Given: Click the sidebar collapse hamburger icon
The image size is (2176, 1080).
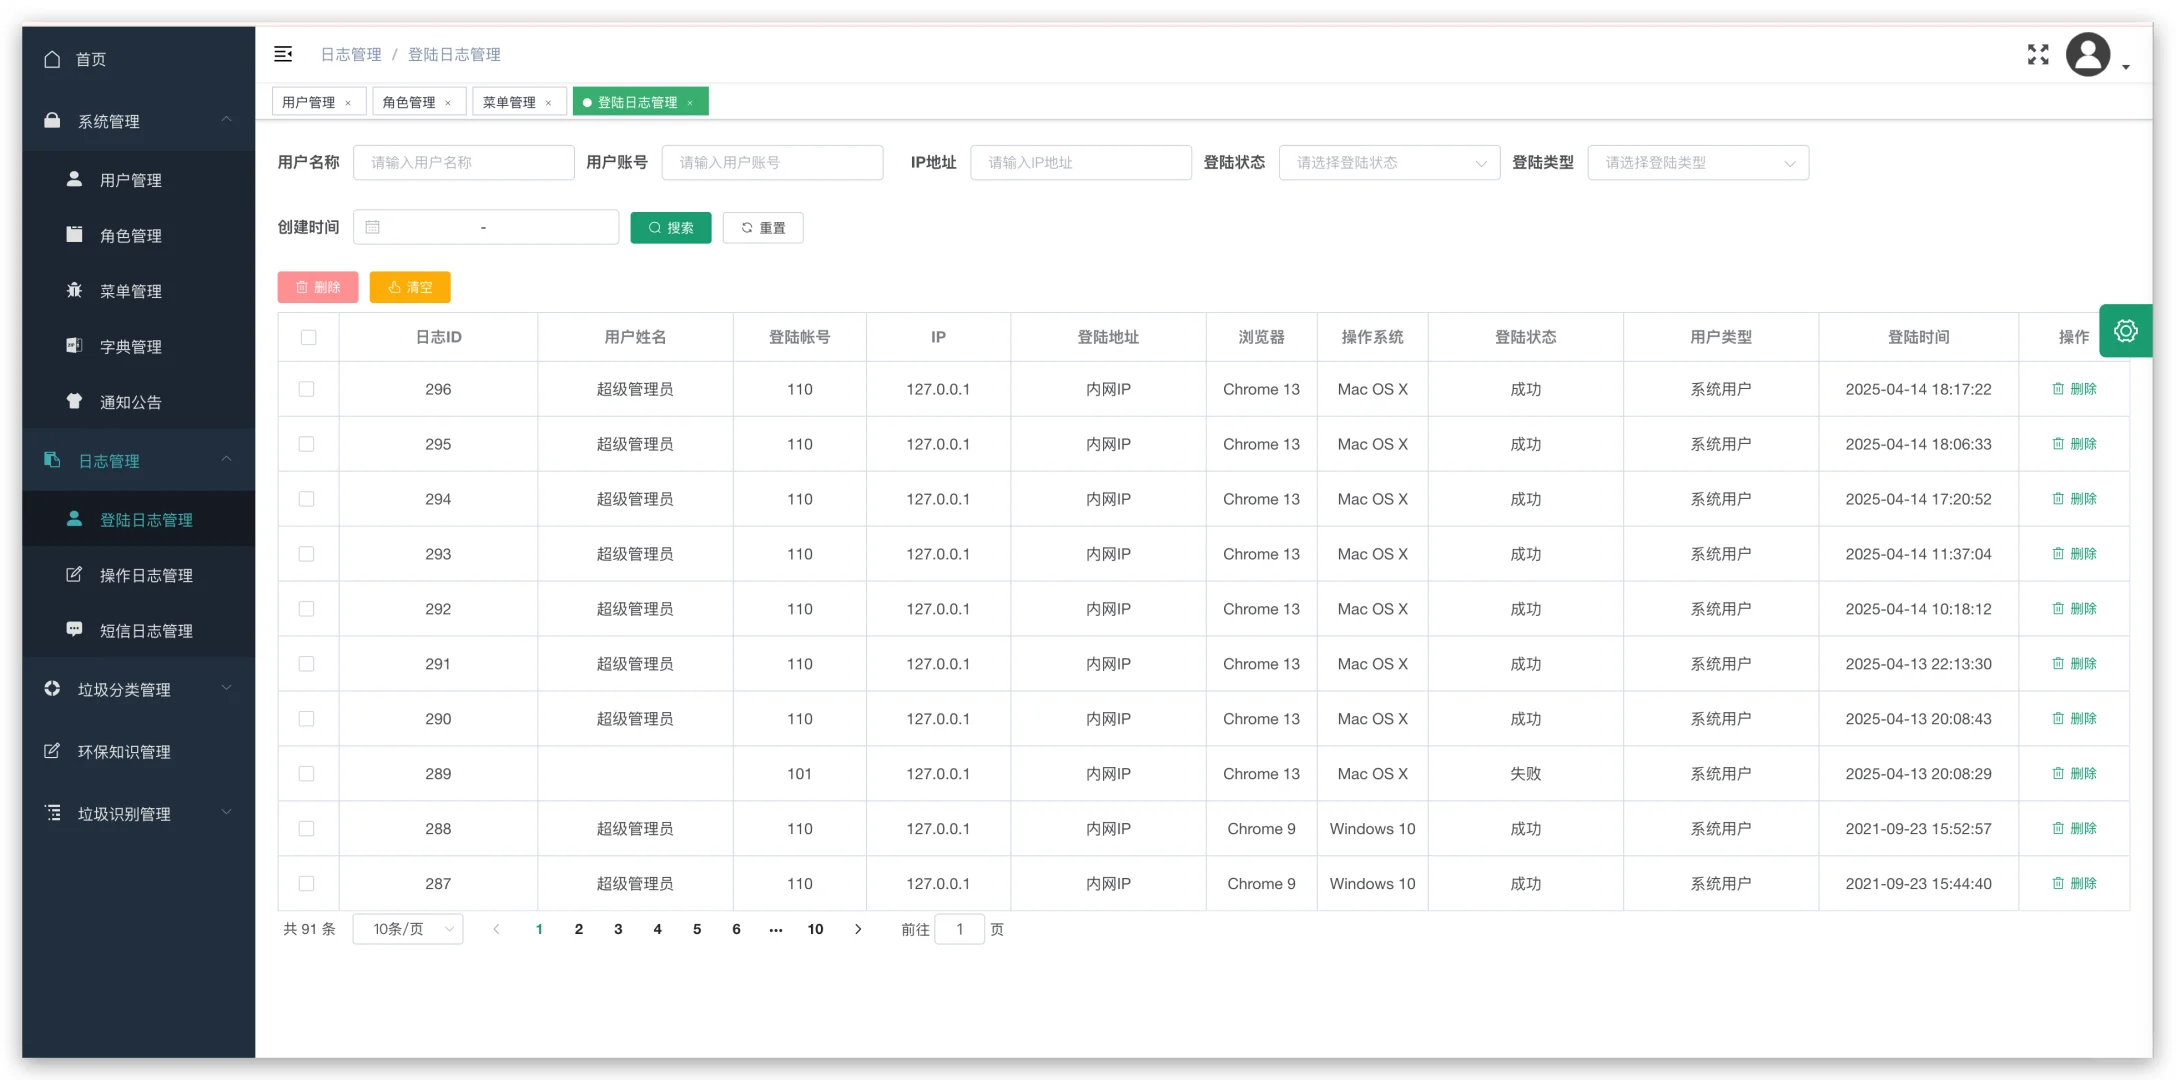Looking at the screenshot, I should 283,54.
